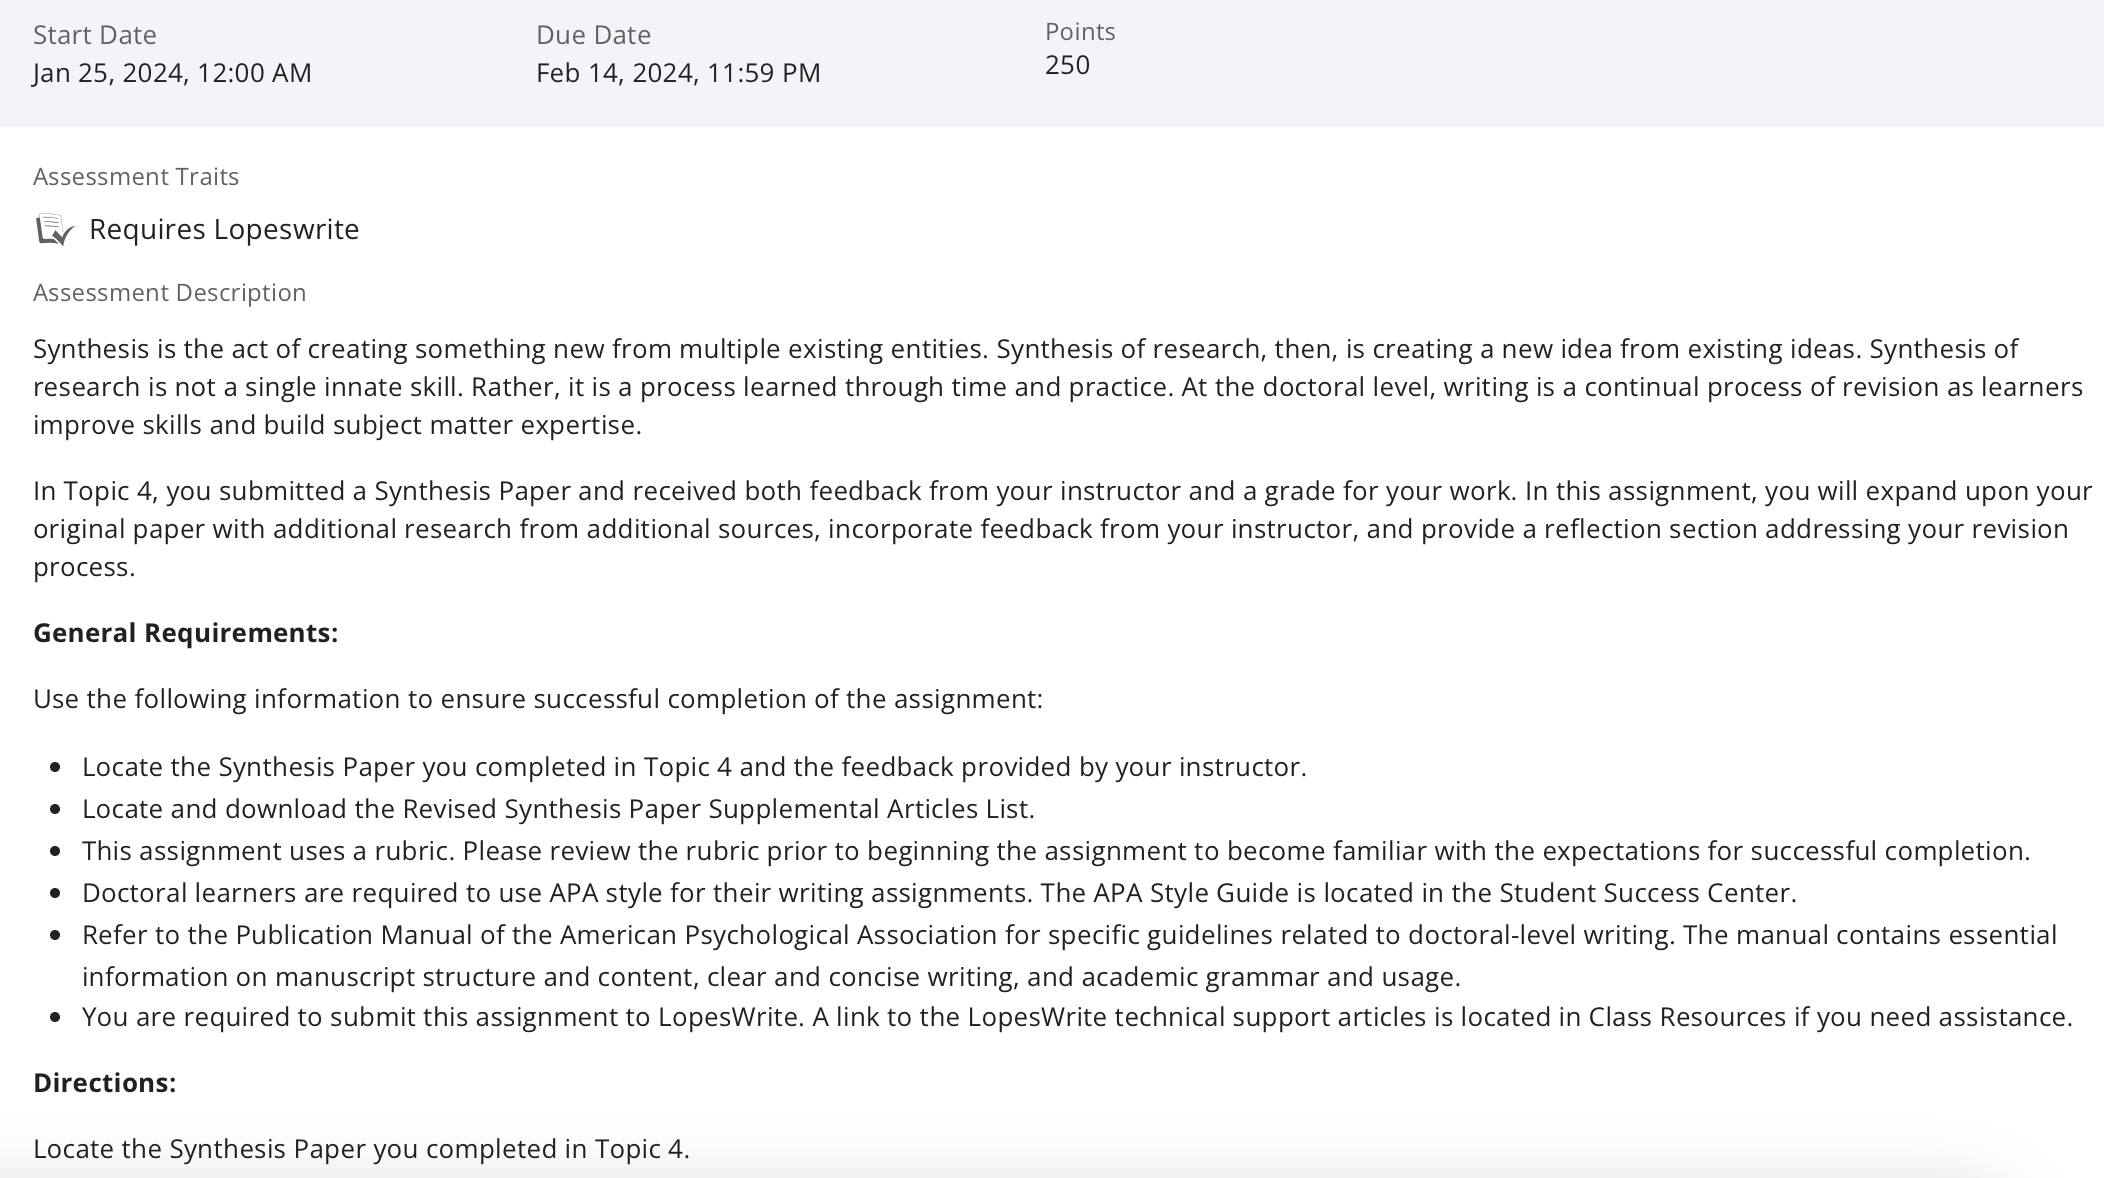Select the 250 points value

[x=1067, y=65]
